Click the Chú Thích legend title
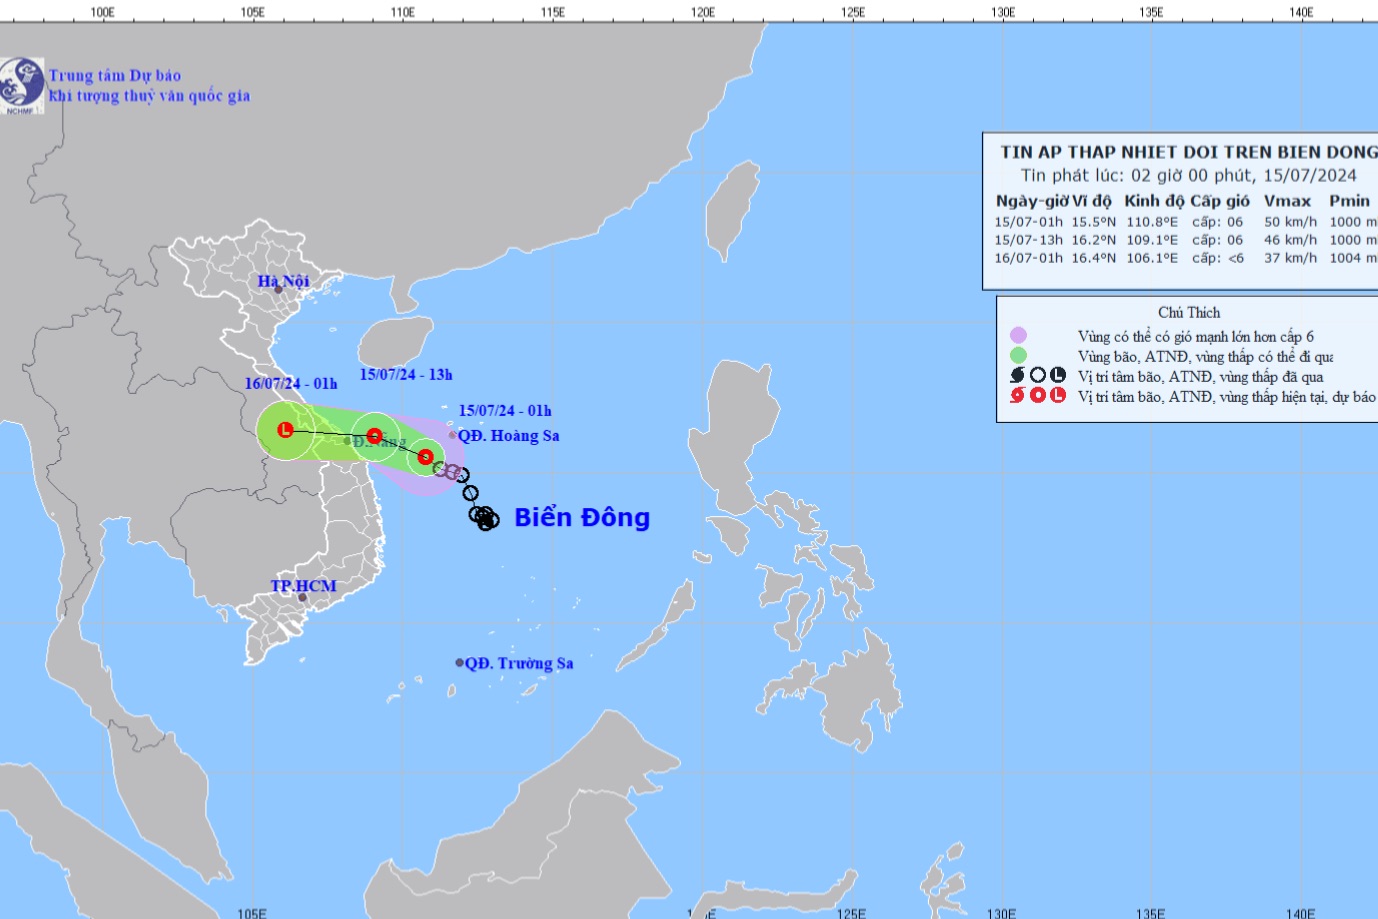1378x919 pixels. pos(1189,313)
